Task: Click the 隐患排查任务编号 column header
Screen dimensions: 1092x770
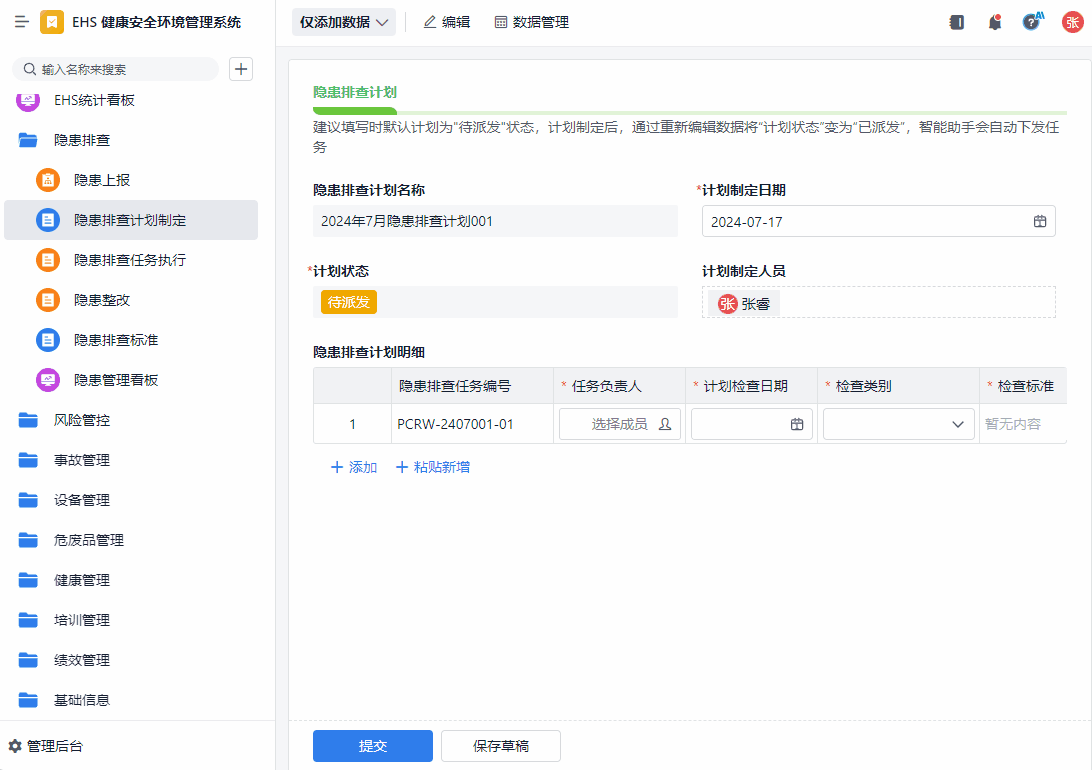Action: [x=472, y=386]
